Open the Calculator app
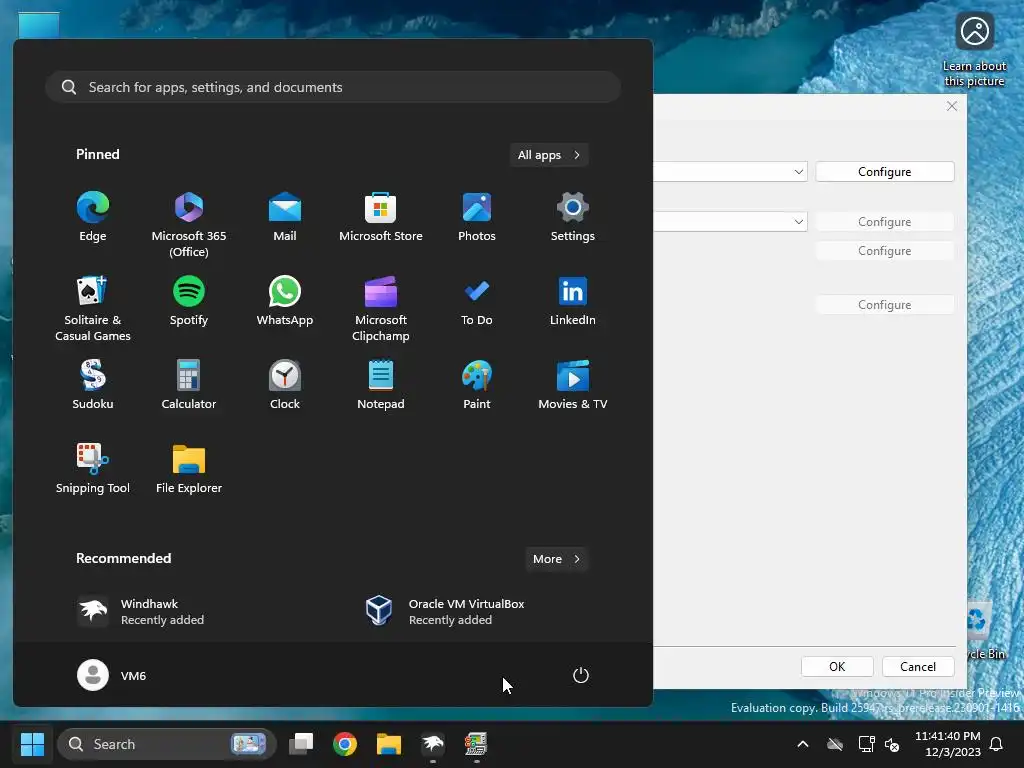Image resolution: width=1024 pixels, height=768 pixels. pyautogui.click(x=189, y=385)
